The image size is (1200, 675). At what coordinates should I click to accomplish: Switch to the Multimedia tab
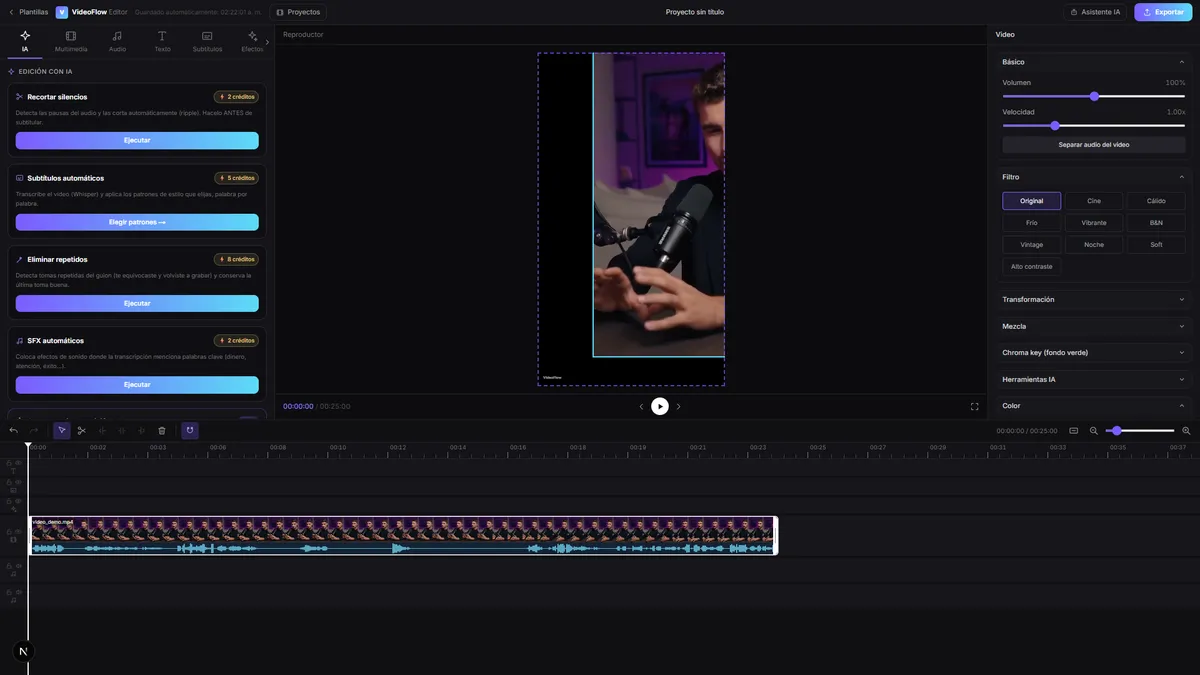point(71,41)
